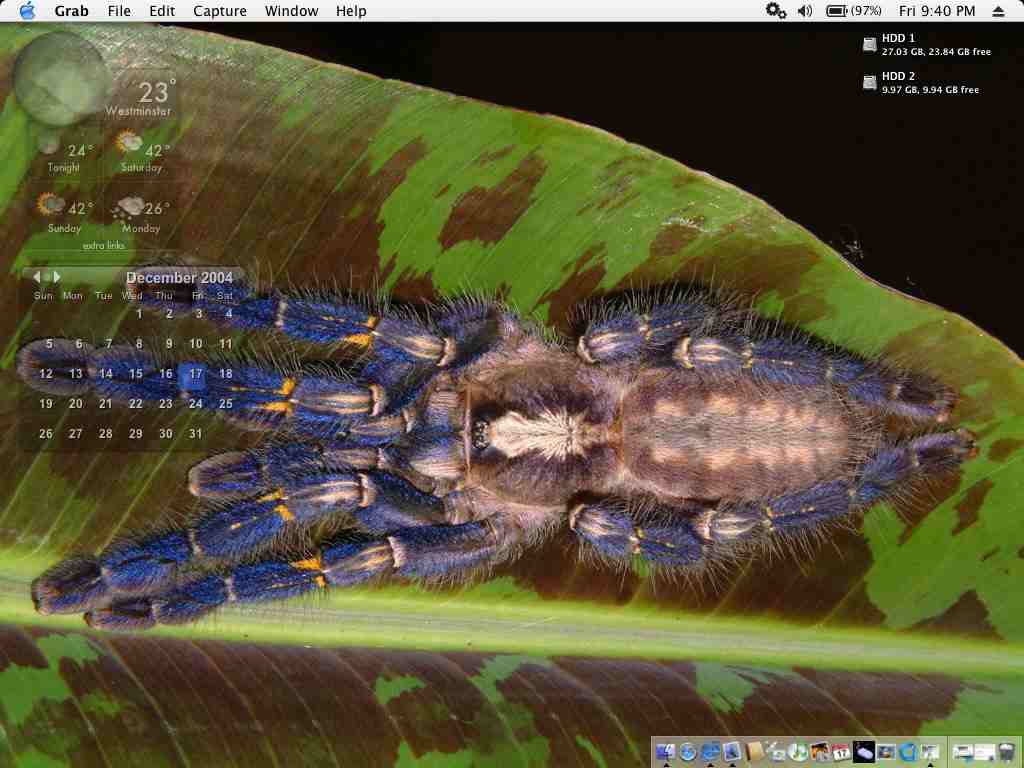
Task: Select December 17 in the calendar
Action: (196, 374)
